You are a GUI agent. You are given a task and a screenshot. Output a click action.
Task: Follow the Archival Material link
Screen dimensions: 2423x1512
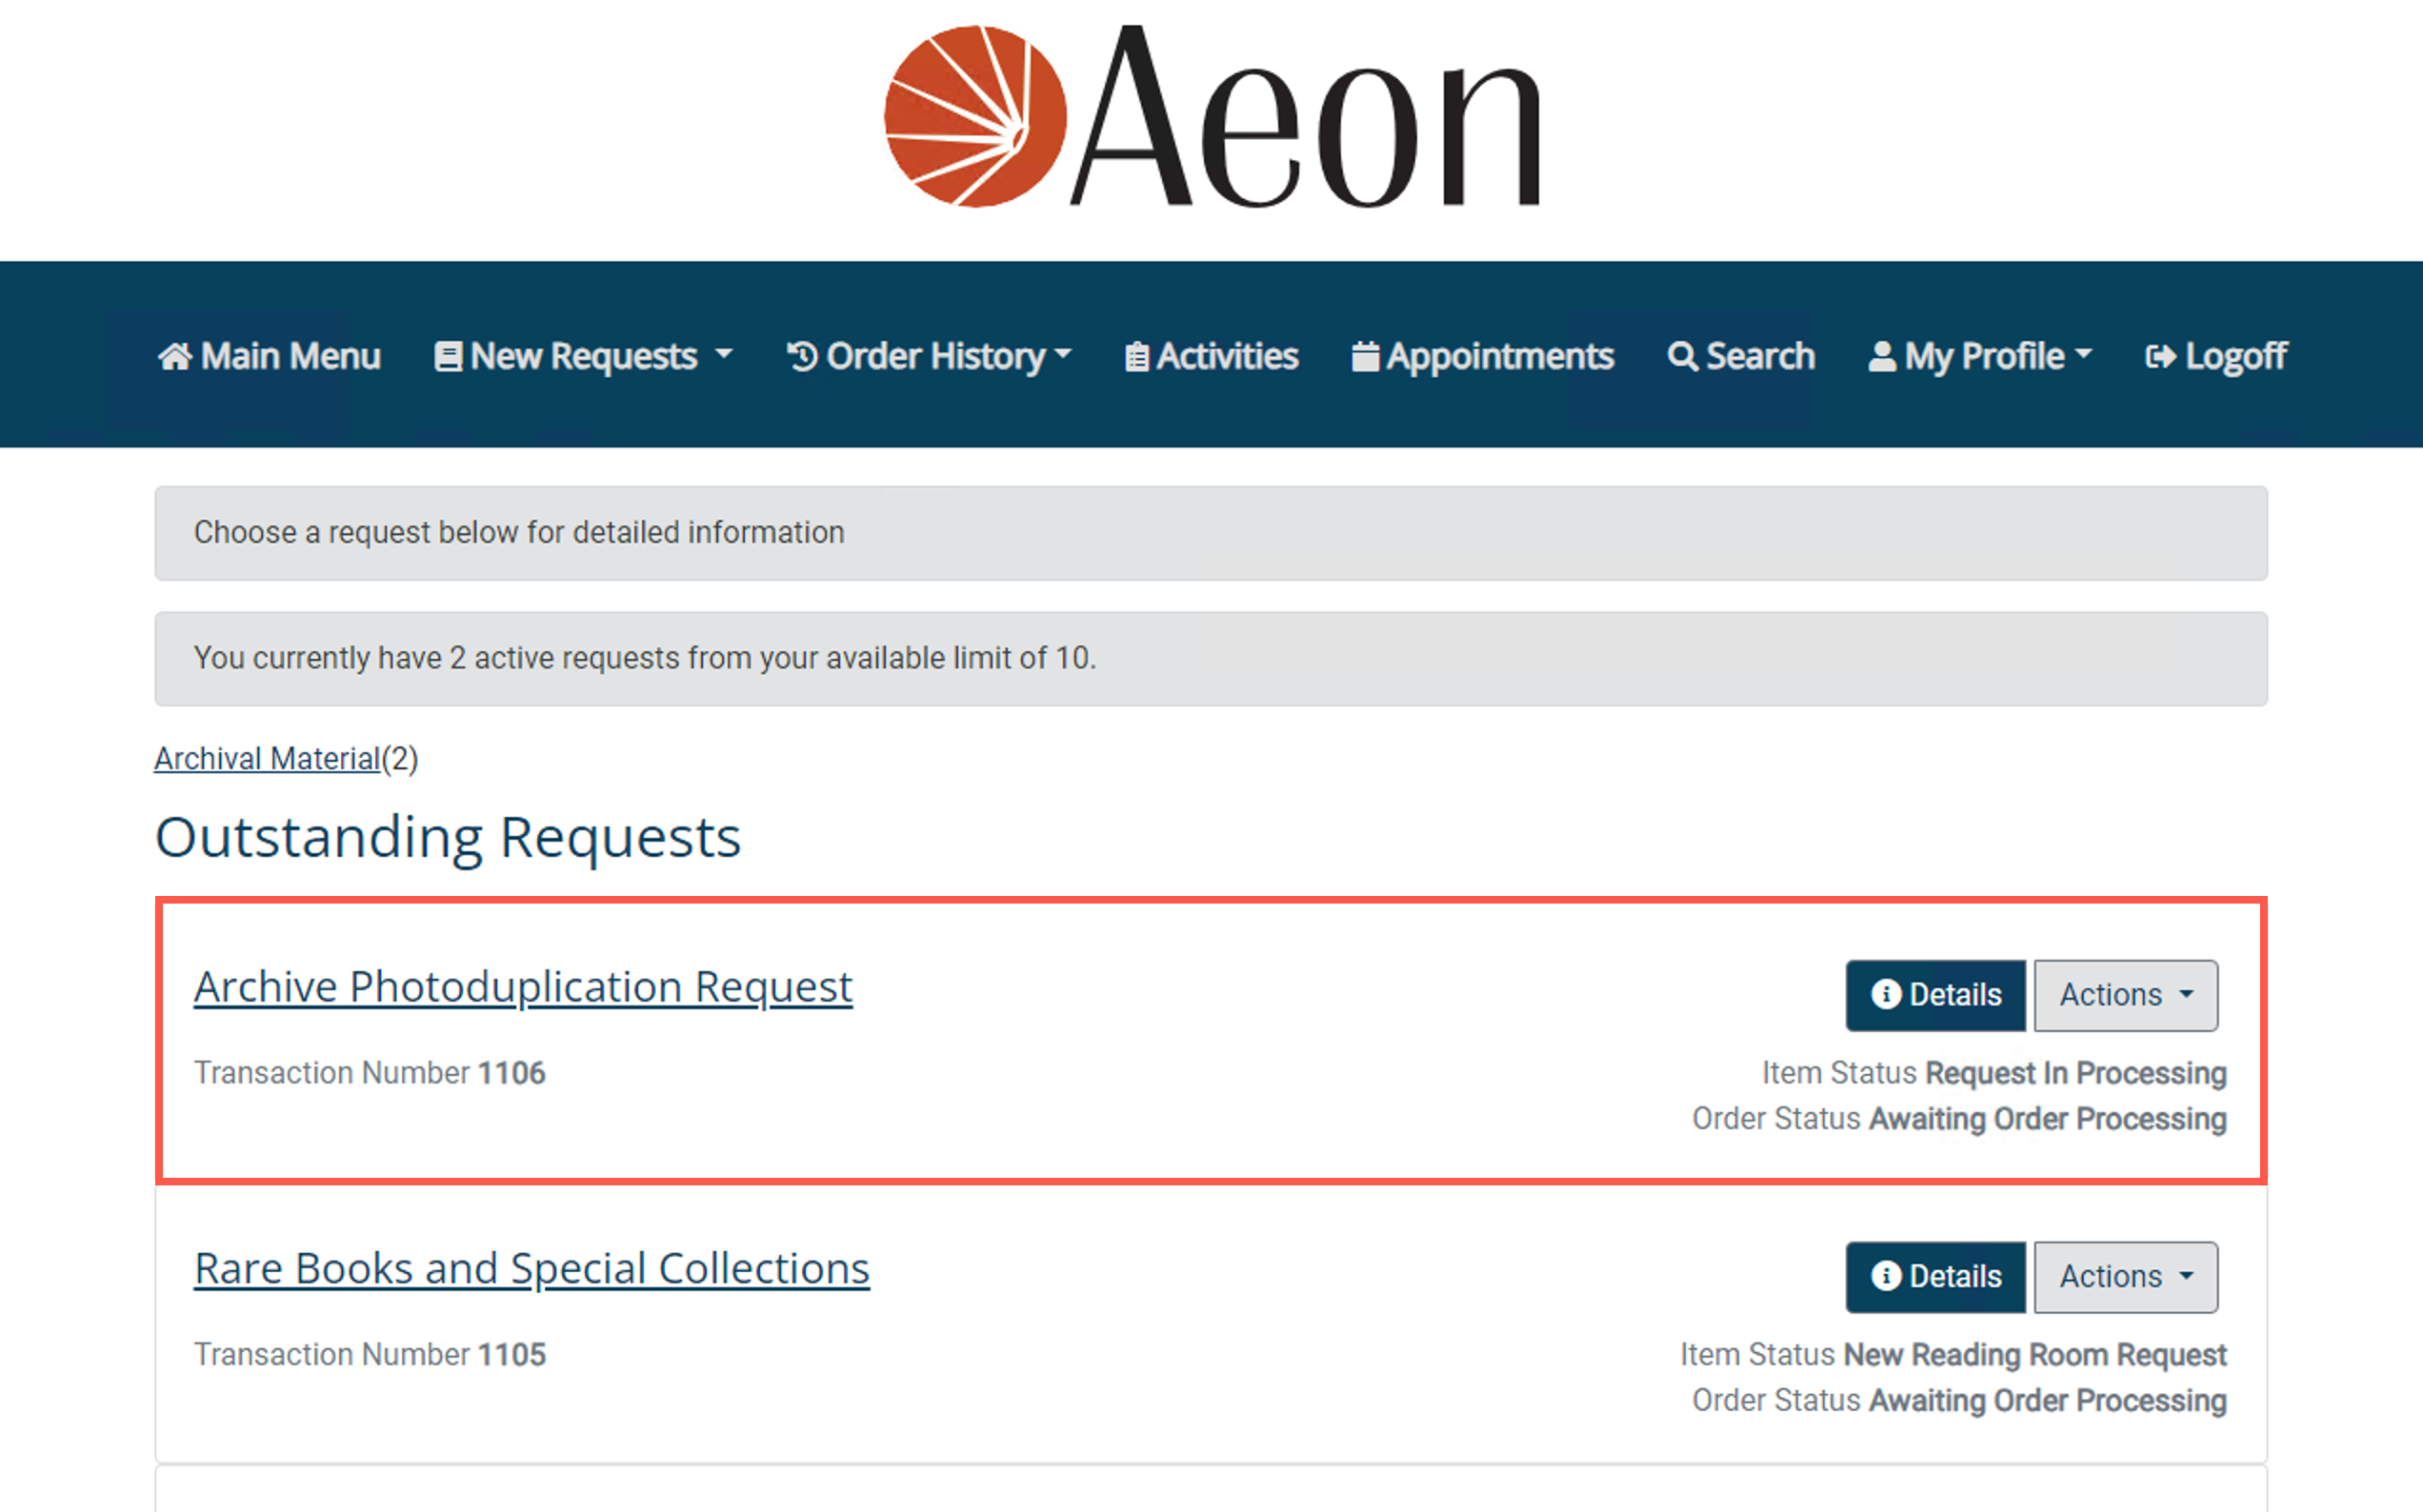click(267, 759)
